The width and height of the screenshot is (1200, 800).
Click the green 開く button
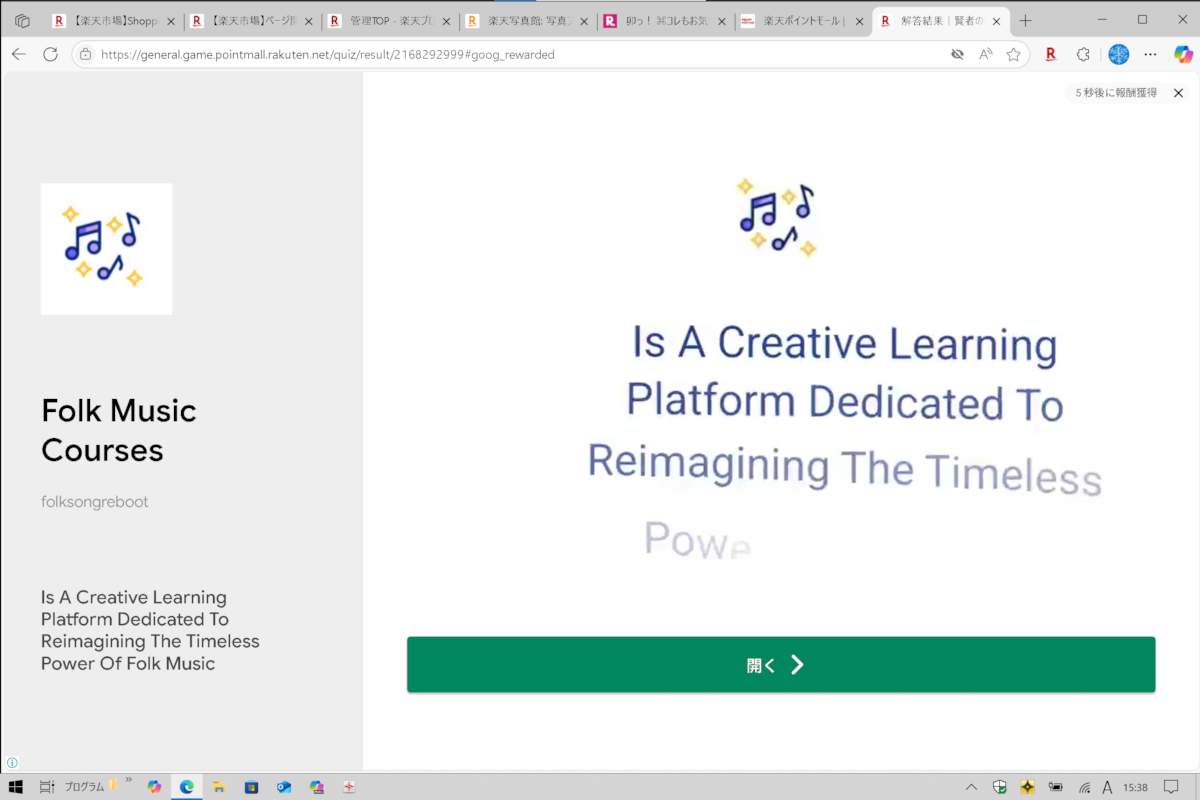point(780,665)
